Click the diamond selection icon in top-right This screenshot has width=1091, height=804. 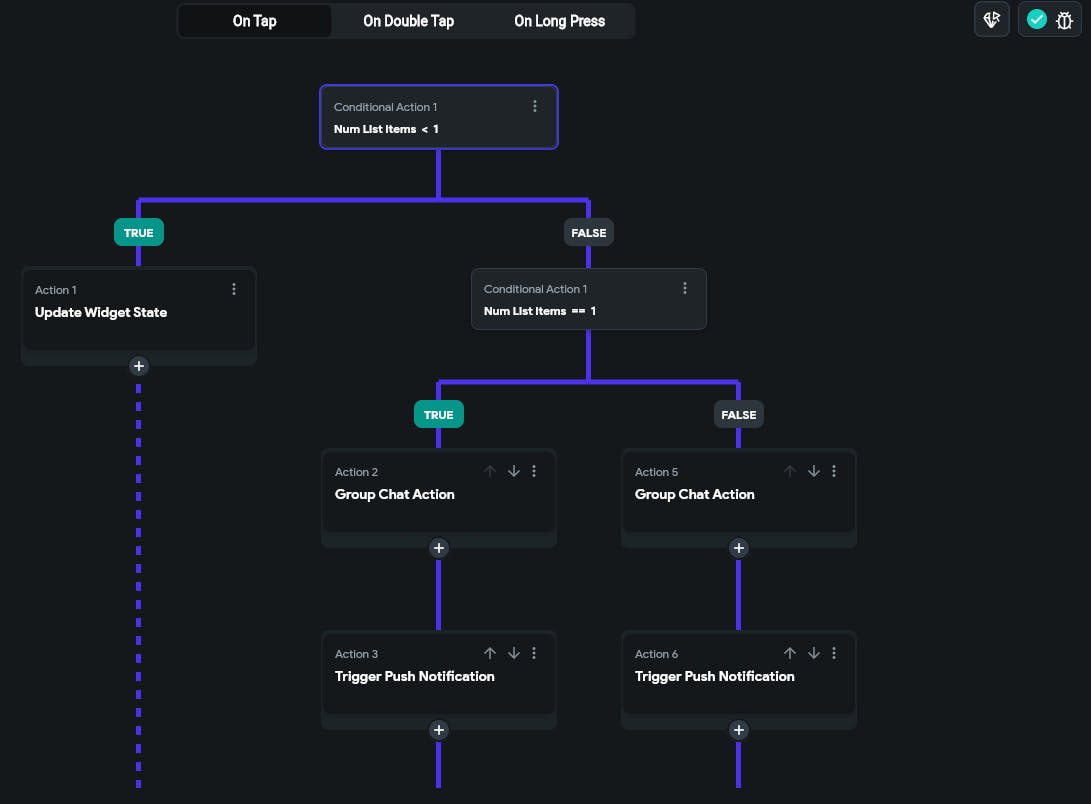[992, 20]
